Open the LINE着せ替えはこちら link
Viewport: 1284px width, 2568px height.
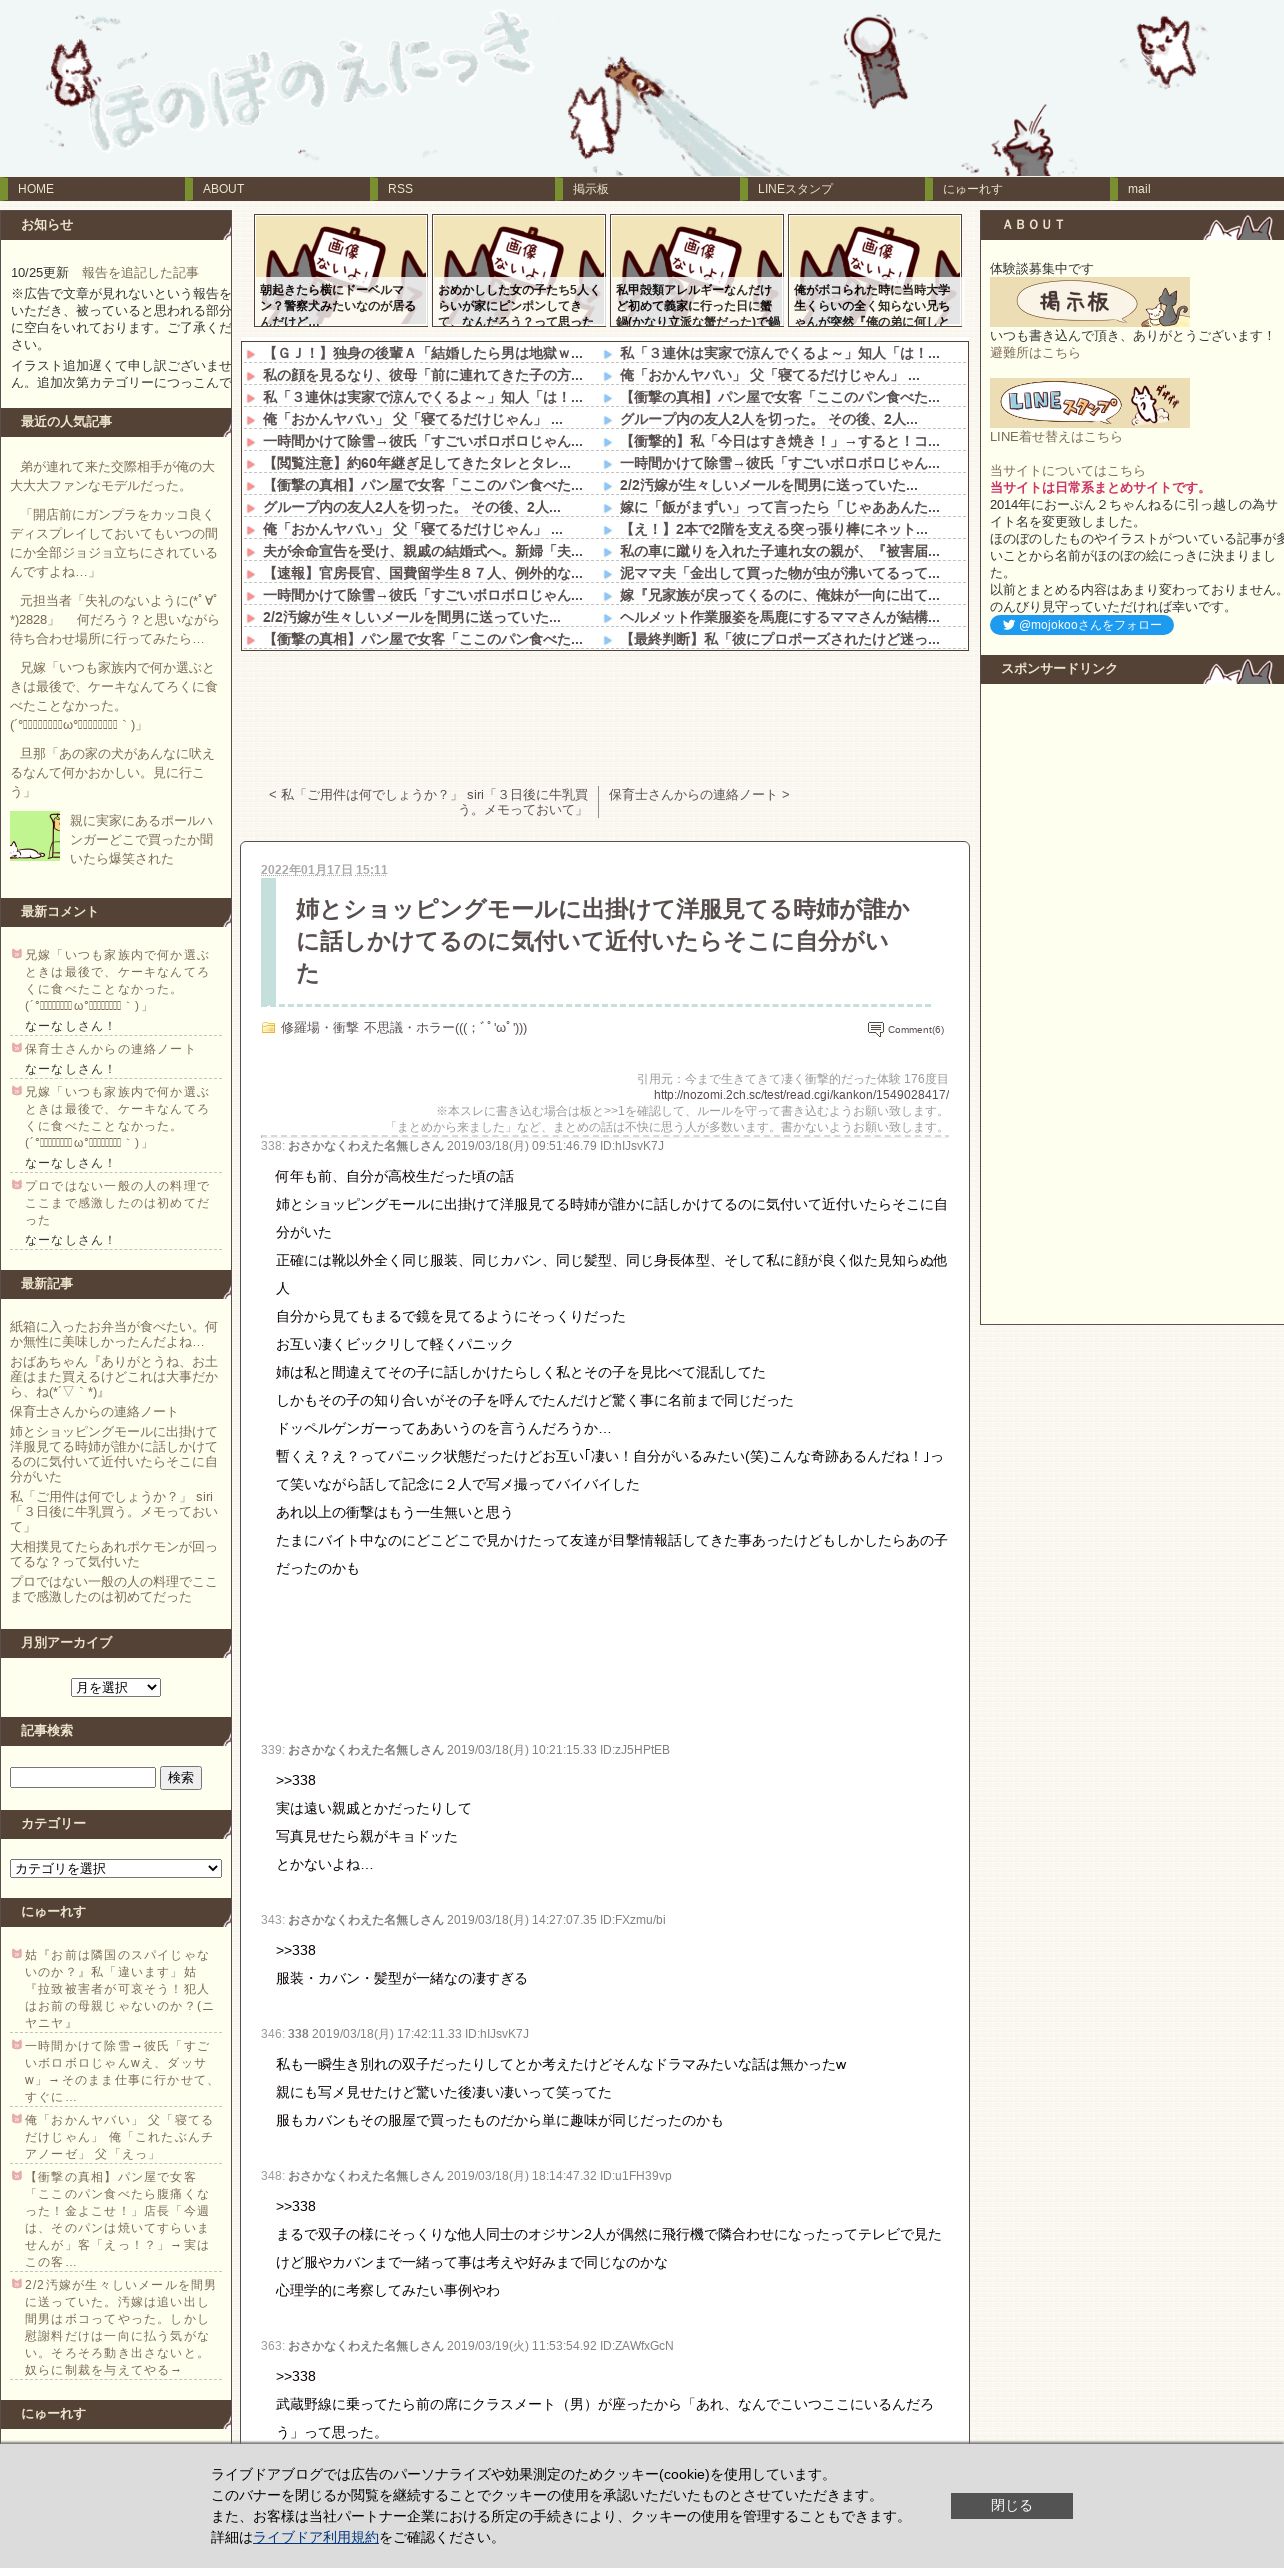(1056, 437)
